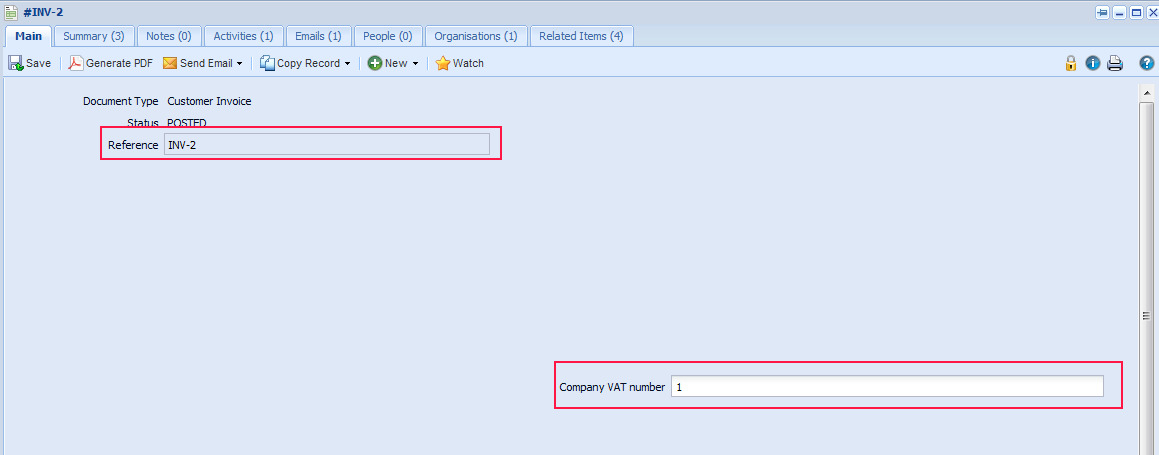Image resolution: width=1159 pixels, height=455 pixels.
Task: Open the Organisations (1) tab
Action: [x=476, y=35]
